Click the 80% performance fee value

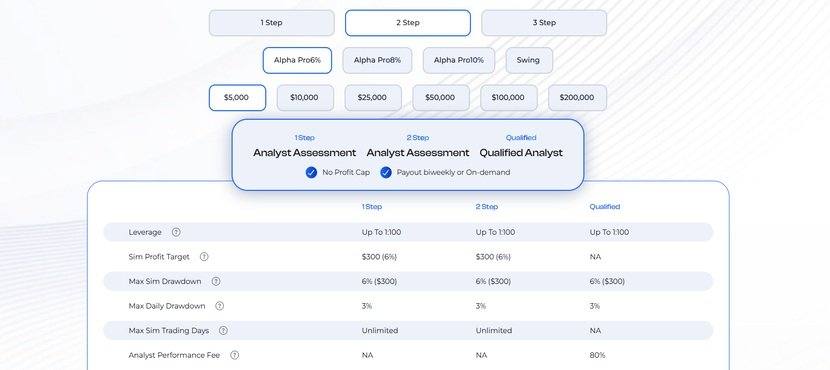597,355
